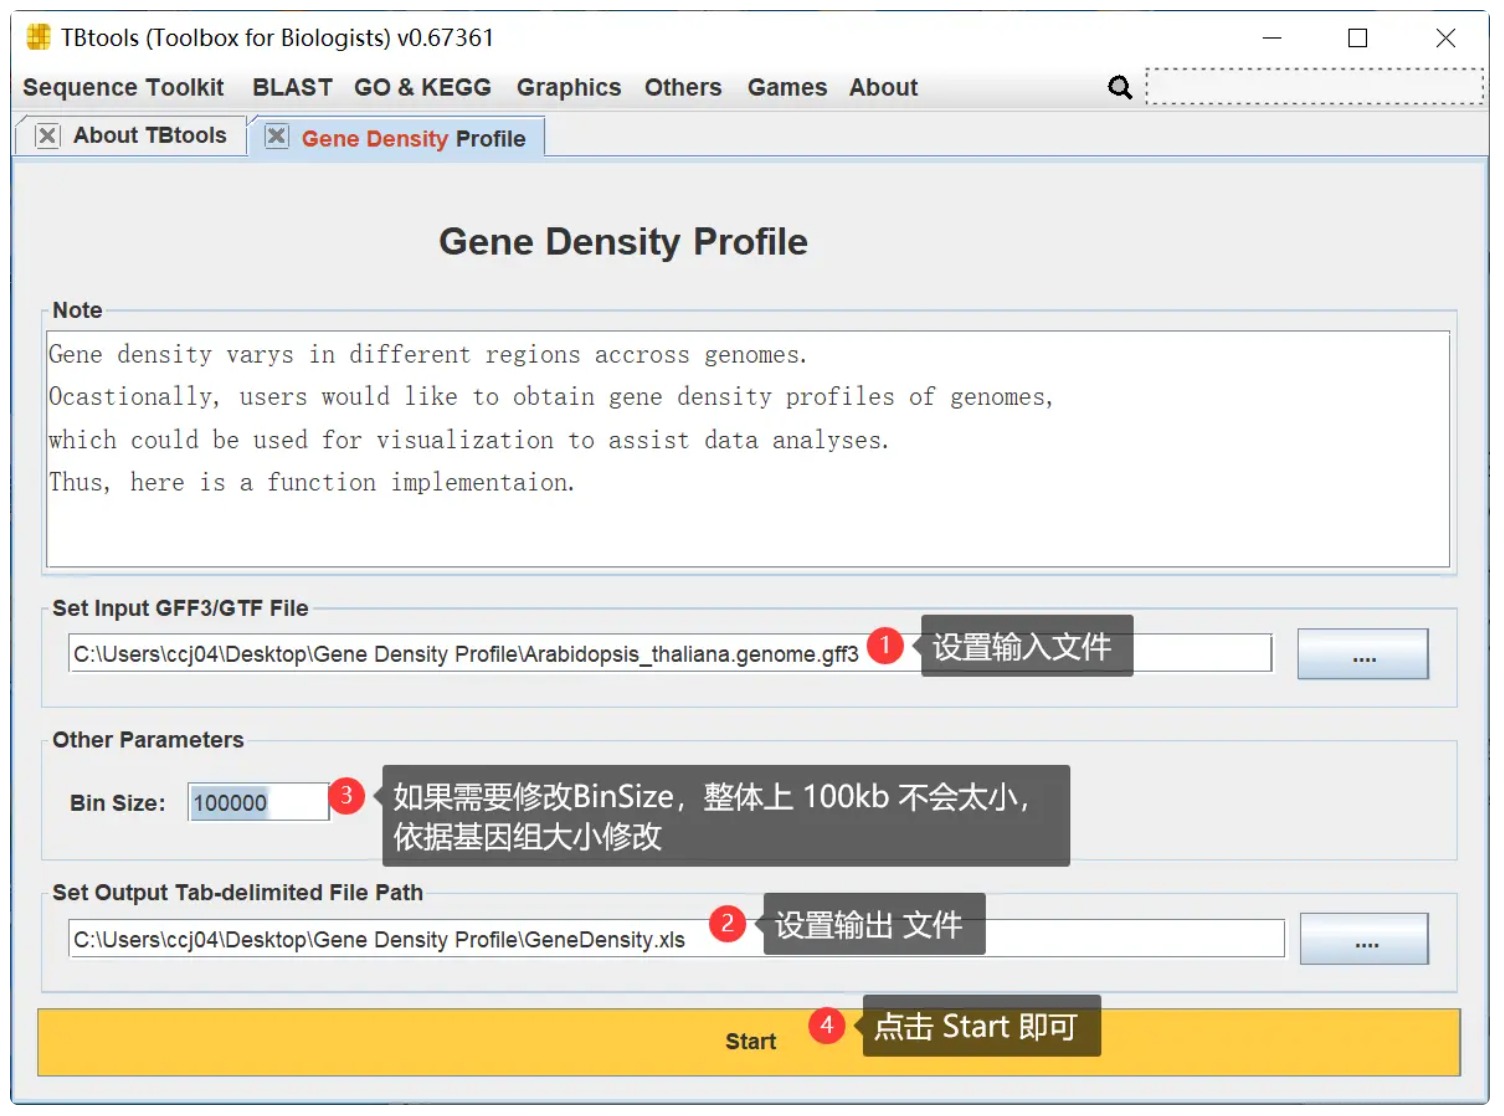Open the Sequence Toolkit menu
Image resolution: width=1504 pixels, height=1116 pixels.
pyautogui.click(x=123, y=88)
